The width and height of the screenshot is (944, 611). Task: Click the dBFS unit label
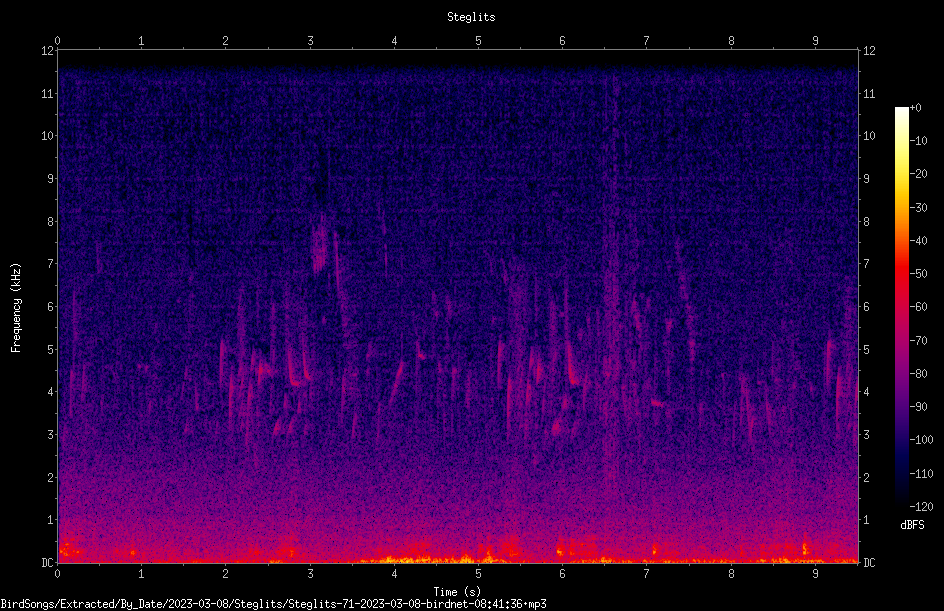click(x=912, y=525)
